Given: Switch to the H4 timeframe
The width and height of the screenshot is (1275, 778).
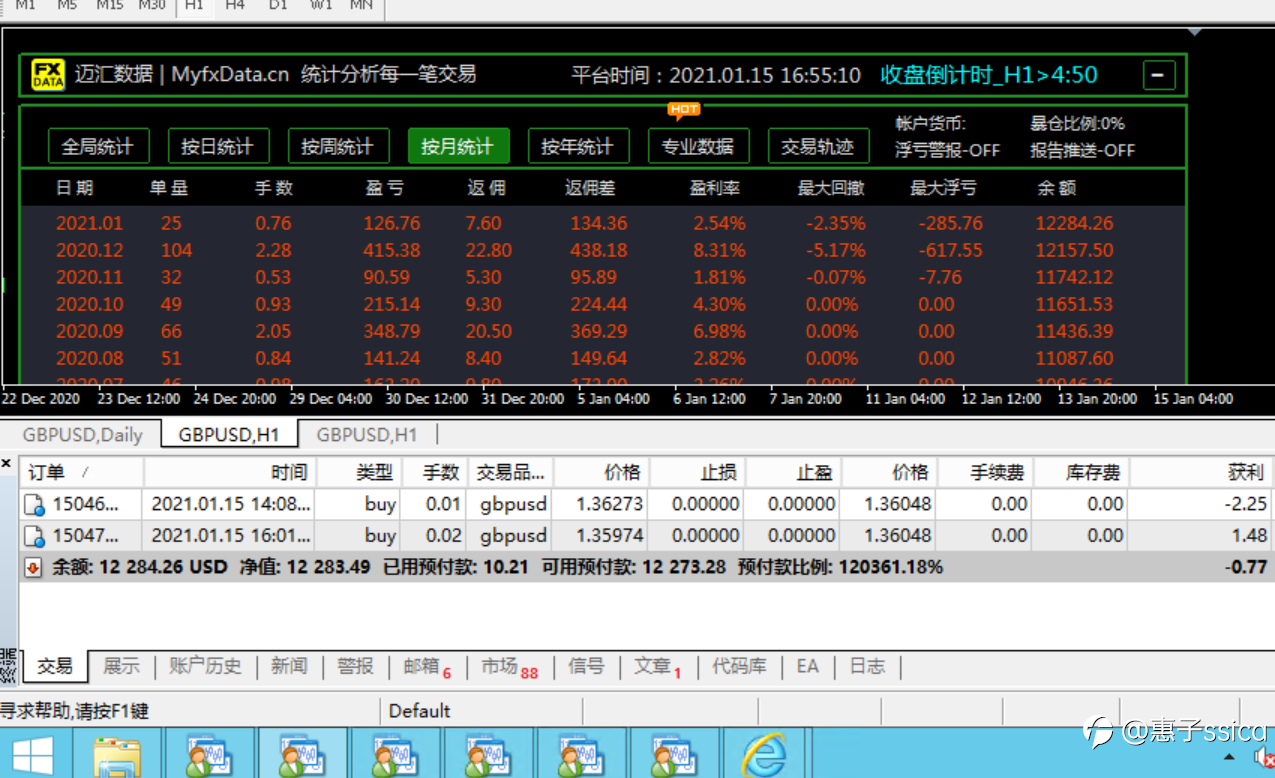Looking at the screenshot, I should tap(235, 6).
